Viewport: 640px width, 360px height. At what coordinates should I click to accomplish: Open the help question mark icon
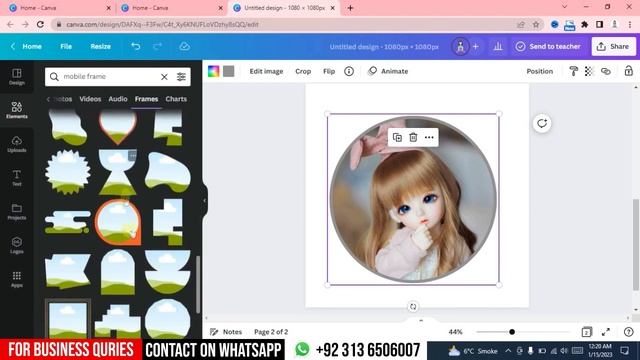629,332
